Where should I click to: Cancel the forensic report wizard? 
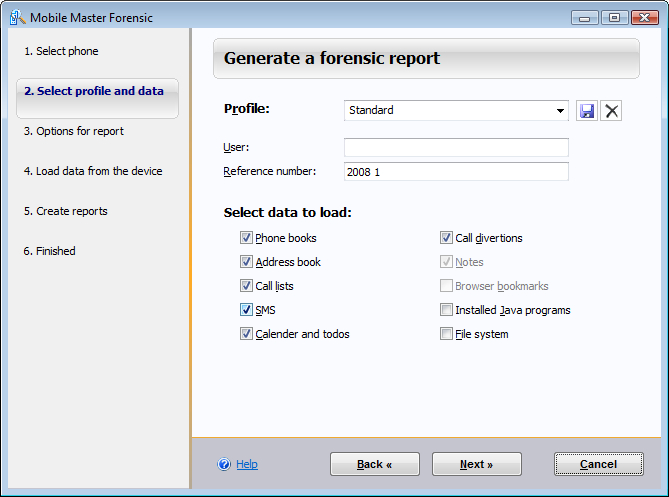598,464
